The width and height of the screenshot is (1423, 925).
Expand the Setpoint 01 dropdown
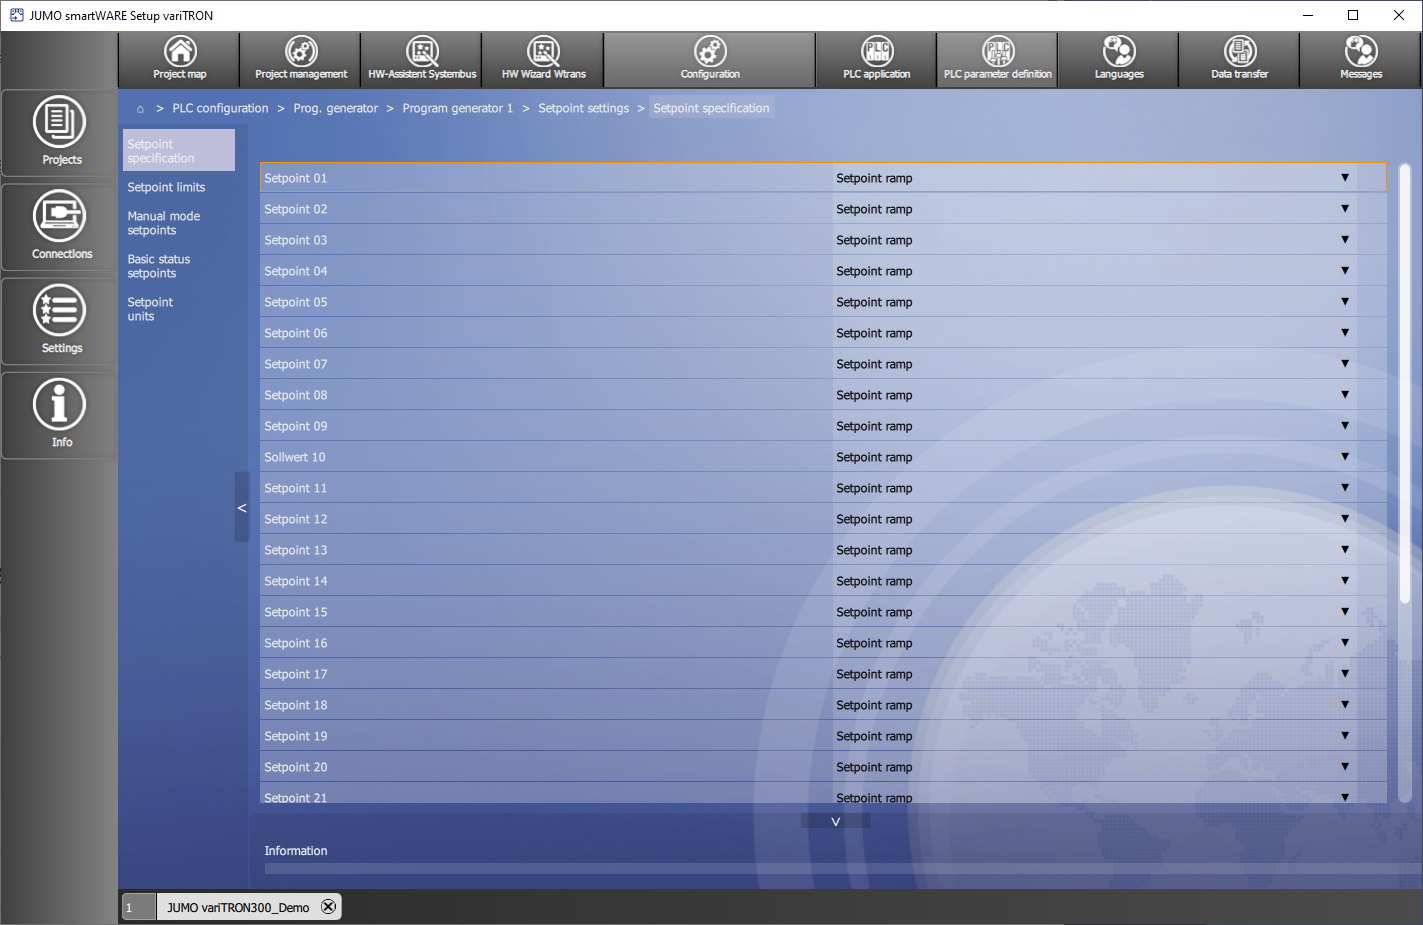(1344, 178)
